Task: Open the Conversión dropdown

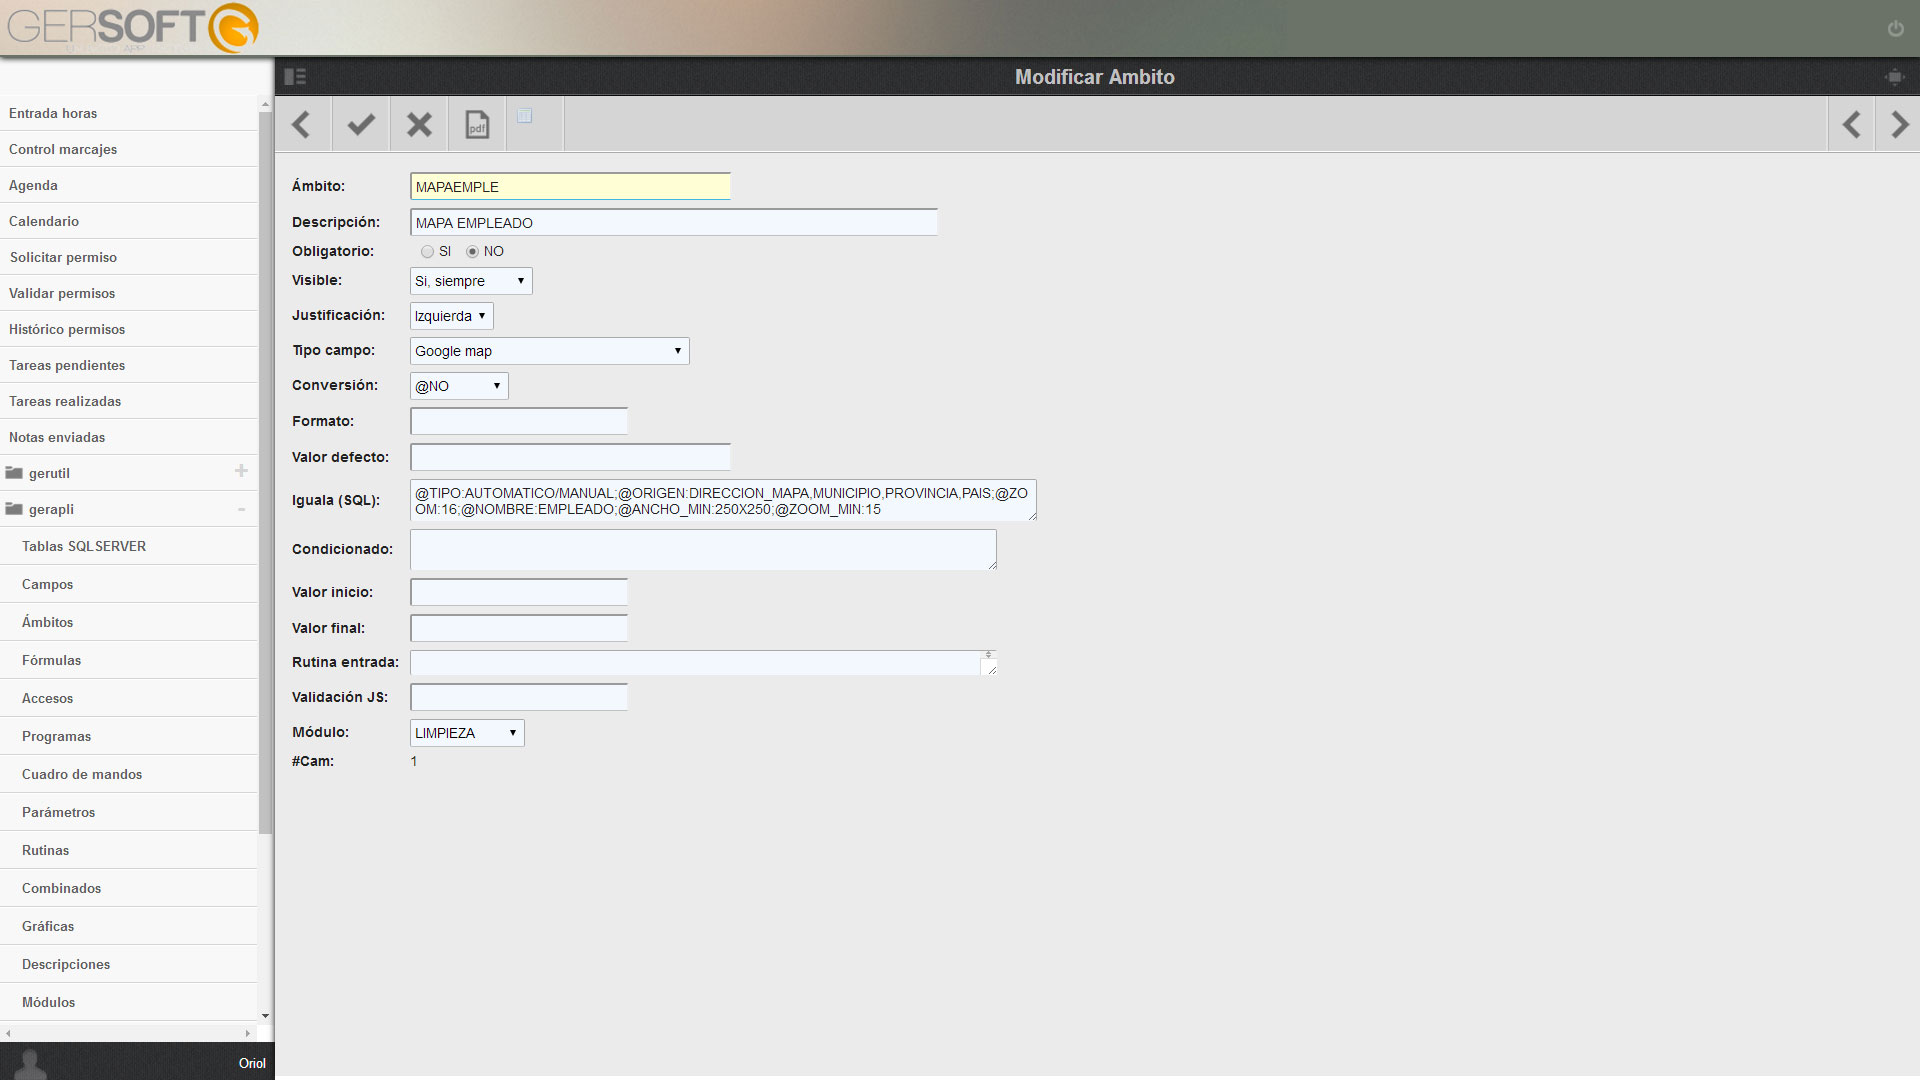Action: tap(459, 386)
